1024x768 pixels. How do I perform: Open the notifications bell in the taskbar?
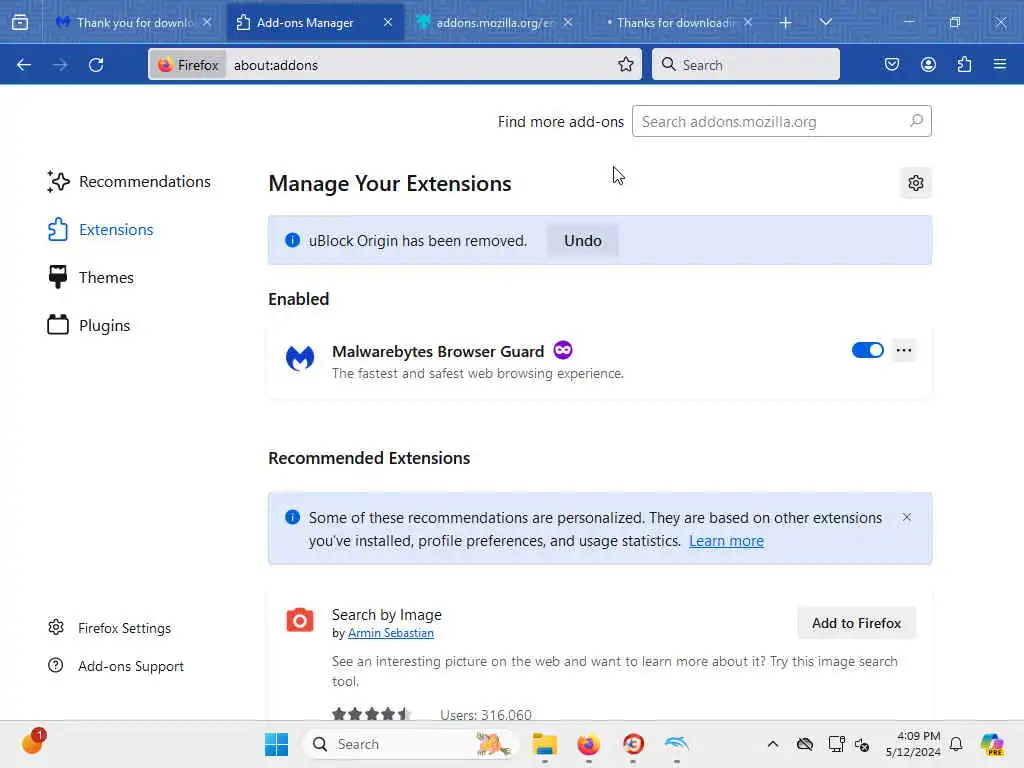click(956, 744)
